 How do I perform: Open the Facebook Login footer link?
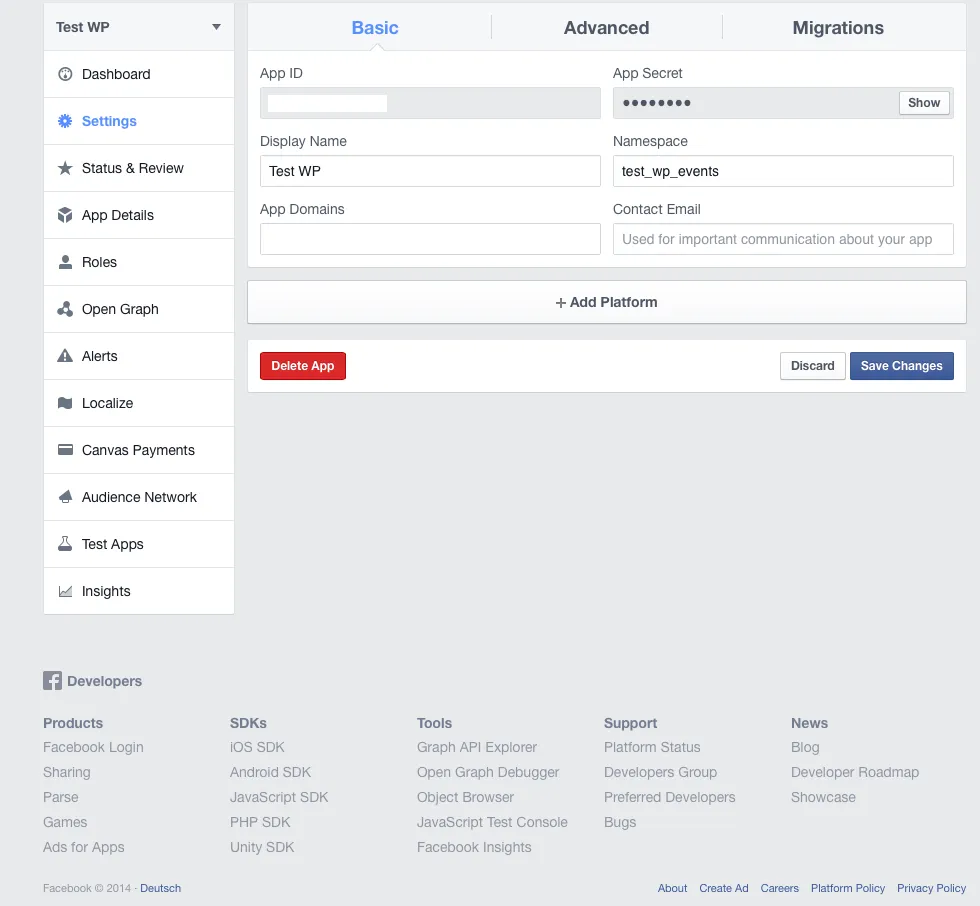93,747
